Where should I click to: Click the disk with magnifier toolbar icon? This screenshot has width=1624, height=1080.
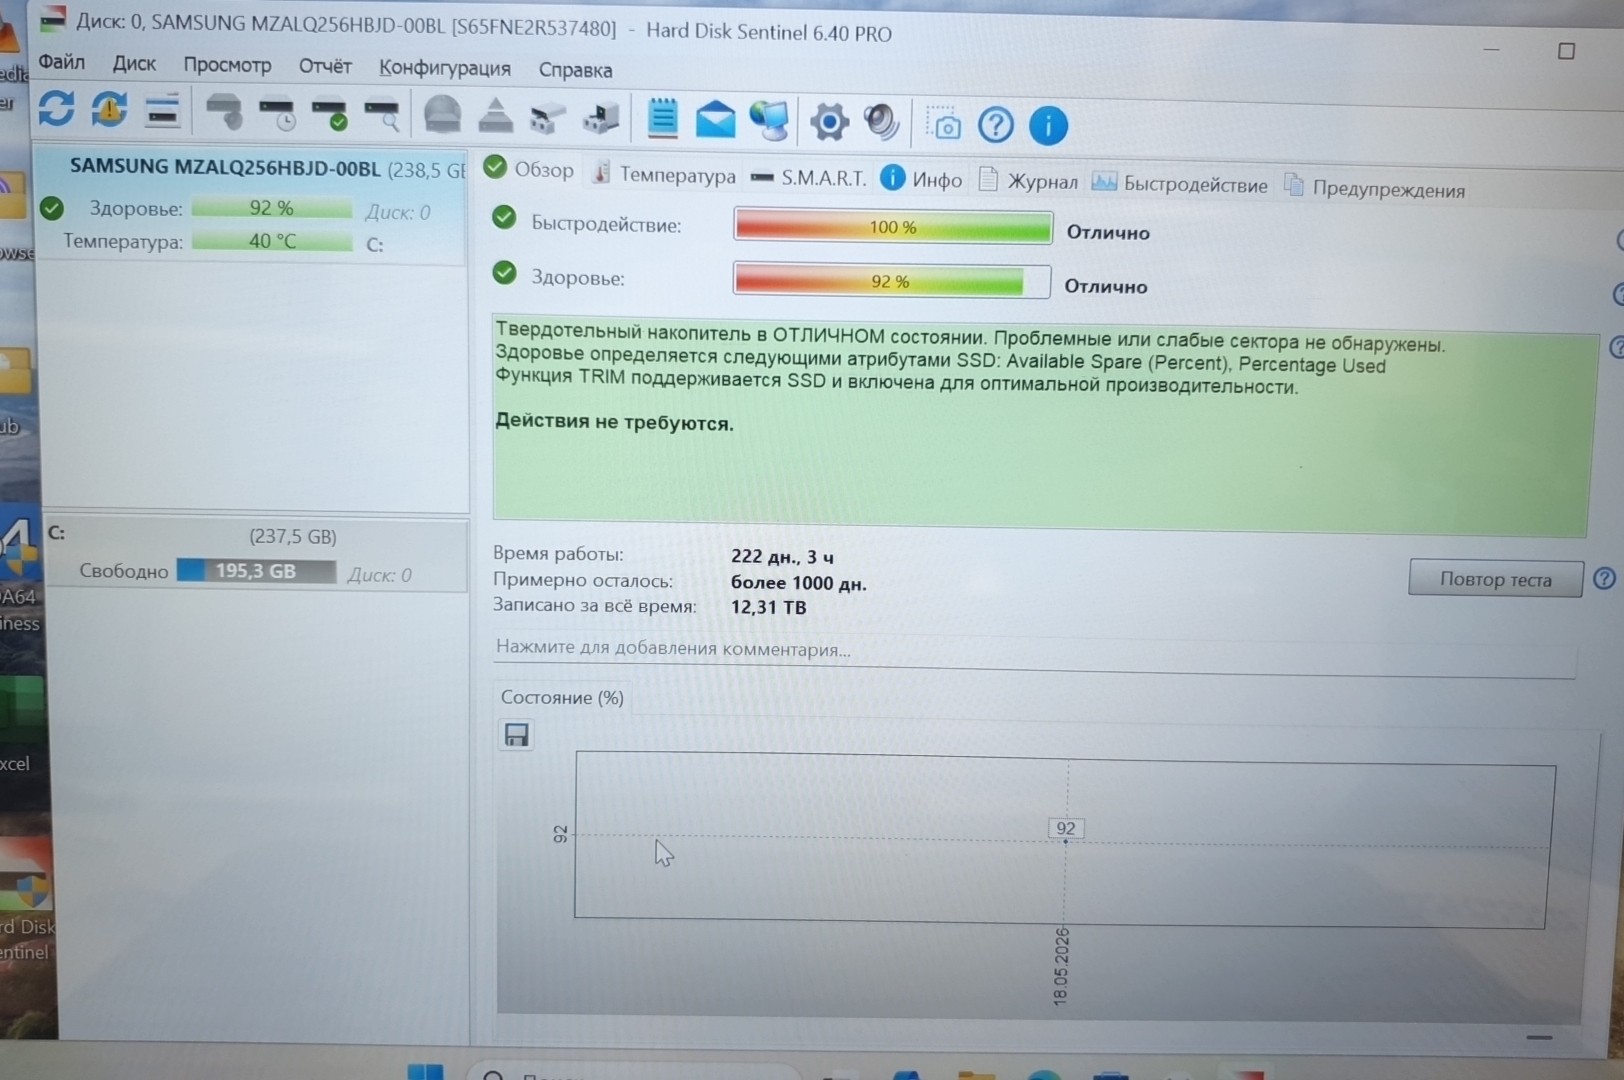coord(382,115)
